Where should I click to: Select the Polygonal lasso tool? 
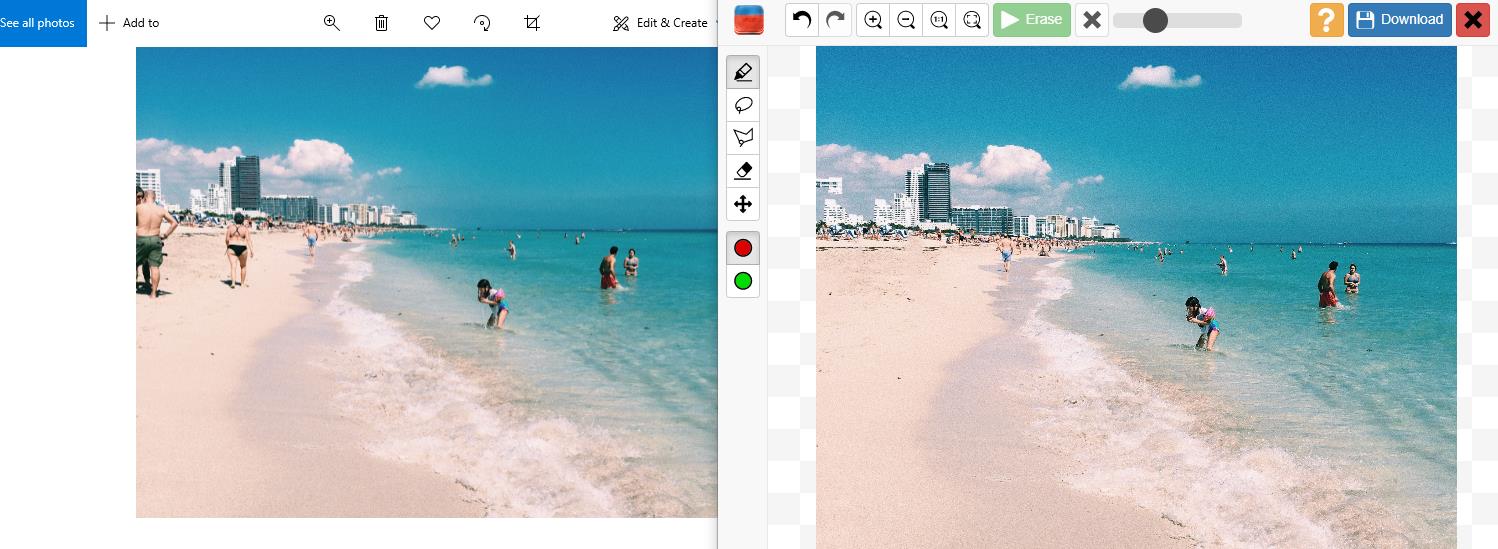click(743, 138)
